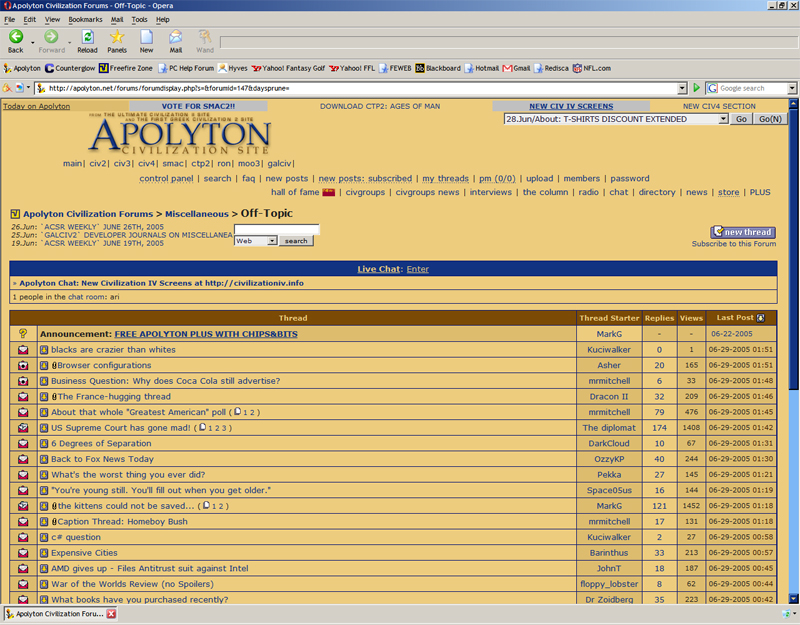The width and height of the screenshot is (800, 625).
Task: Click the page vertical scrollbar thumb
Action: 793,249
